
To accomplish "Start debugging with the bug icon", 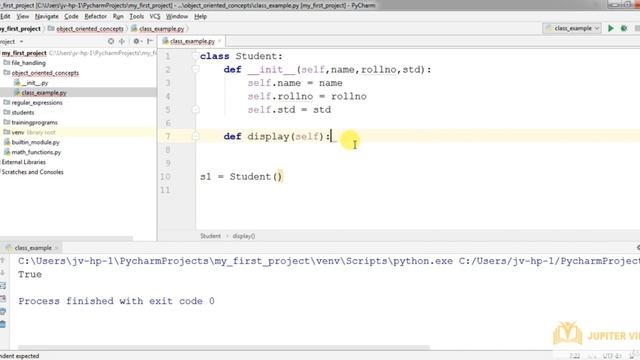I will click(x=624, y=28).
